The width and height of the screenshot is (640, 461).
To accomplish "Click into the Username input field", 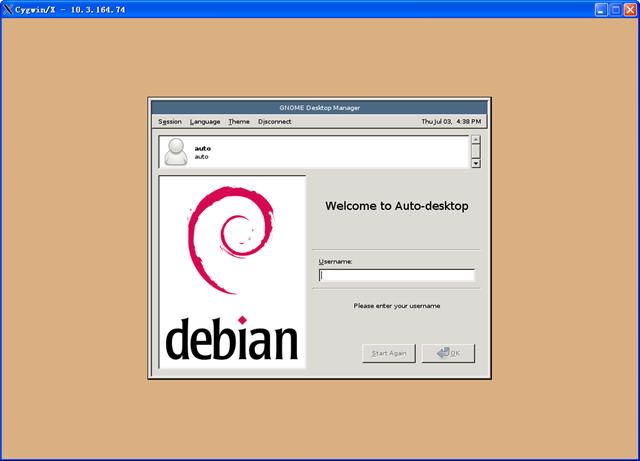I will pyautogui.click(x=396, y=275).
